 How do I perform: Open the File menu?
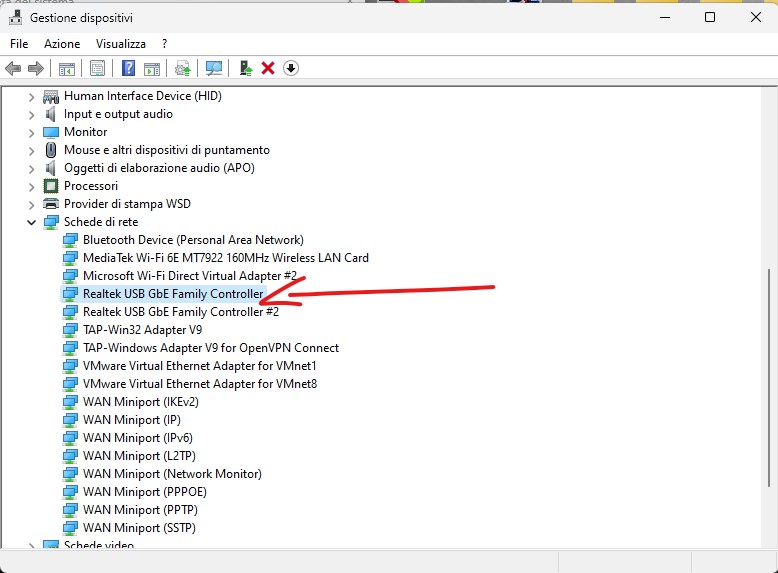(x=19, y=44)
